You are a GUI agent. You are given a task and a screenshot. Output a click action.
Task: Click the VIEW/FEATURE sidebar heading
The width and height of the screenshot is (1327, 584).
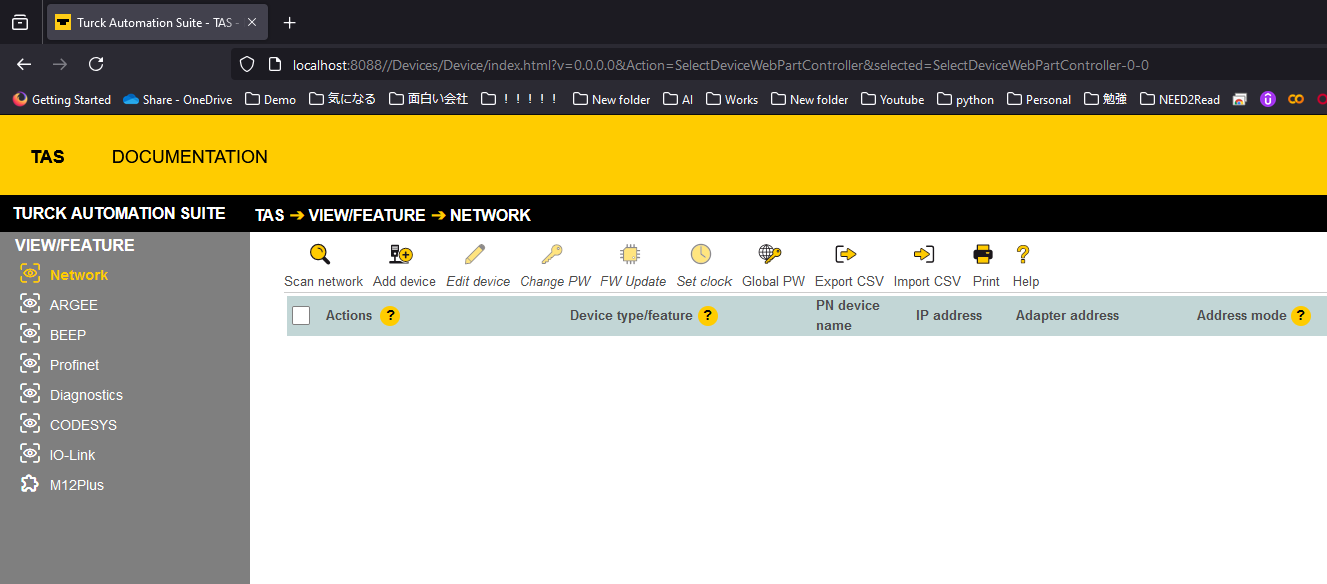point(75,245)
